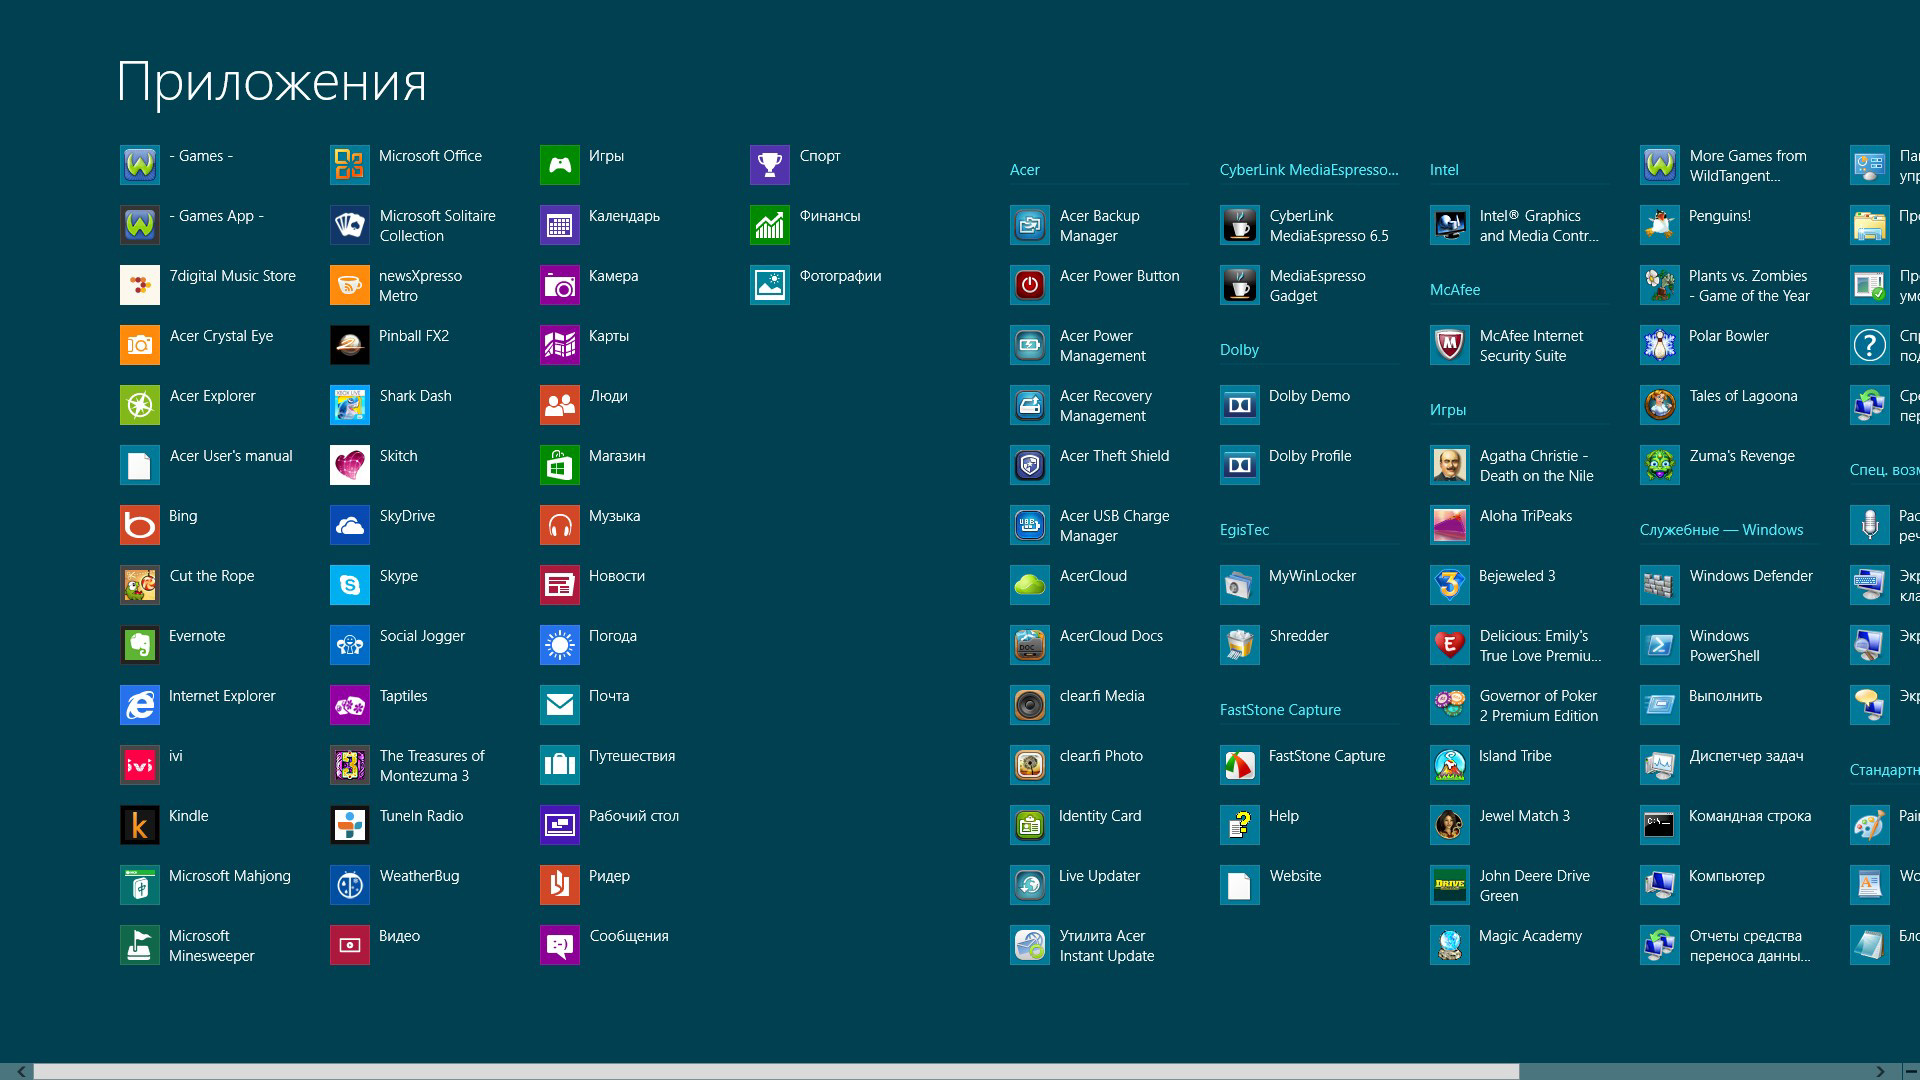
Task: Open the Камера app icon
Action: [x=560, y=285]
